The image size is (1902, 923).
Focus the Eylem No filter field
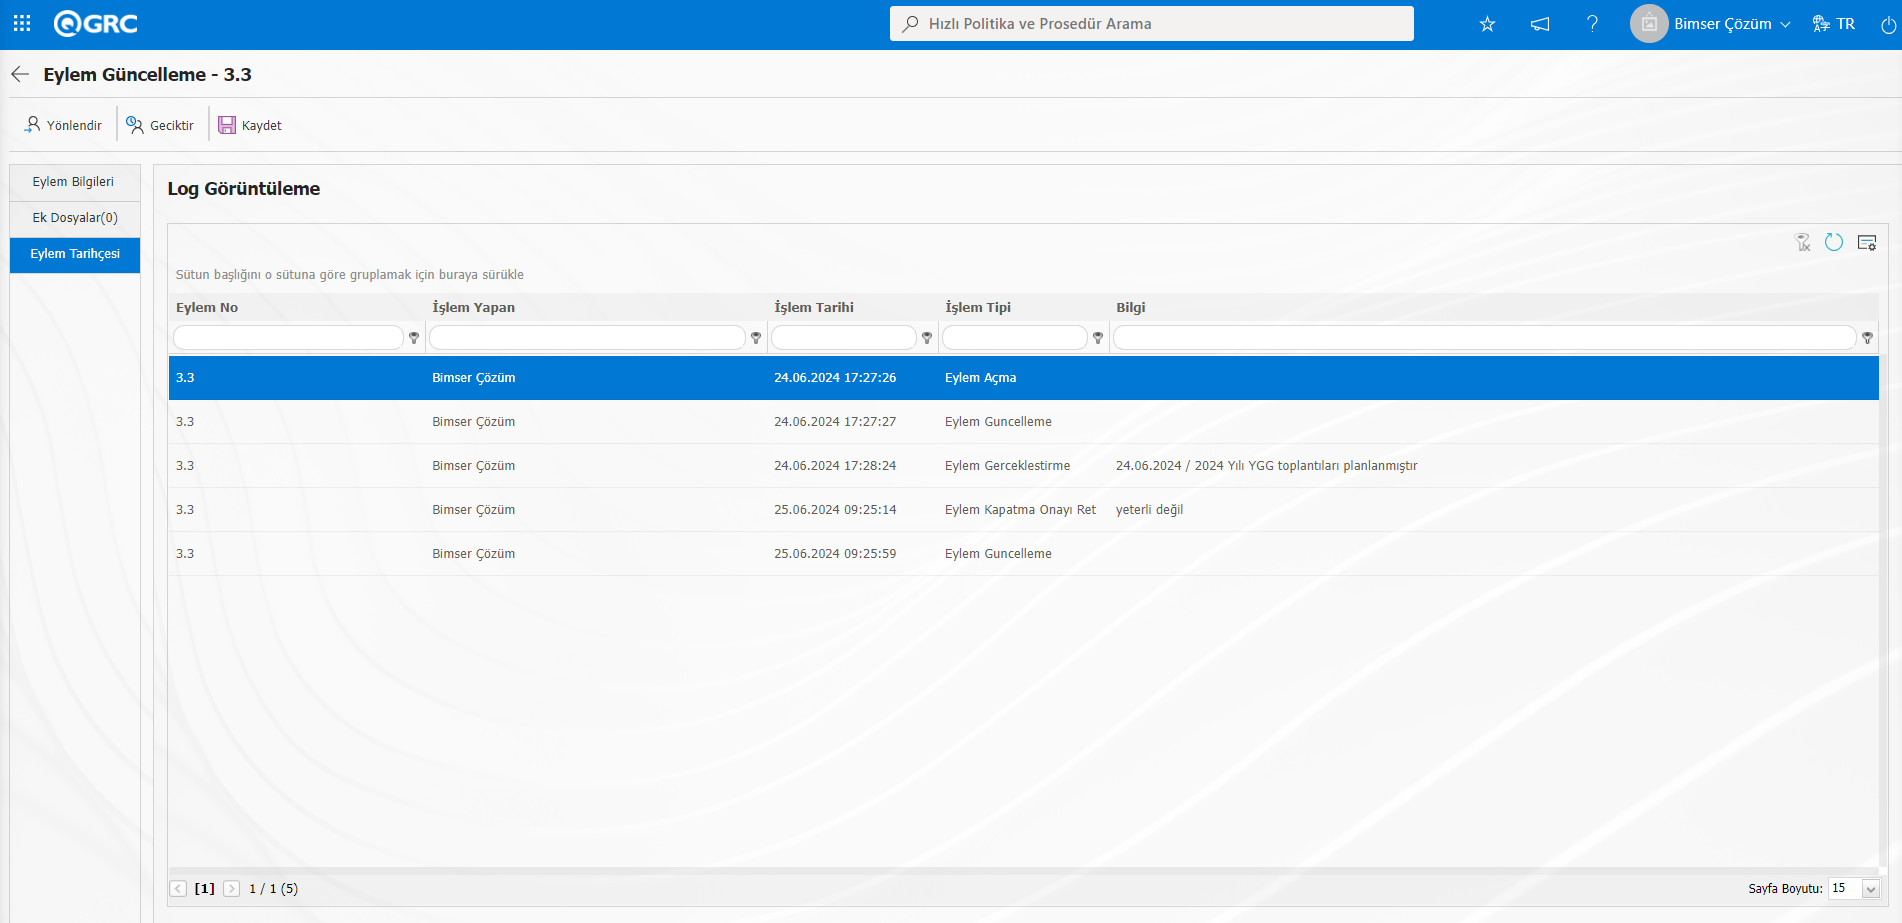pyautogui.click(x=288, y=338)
